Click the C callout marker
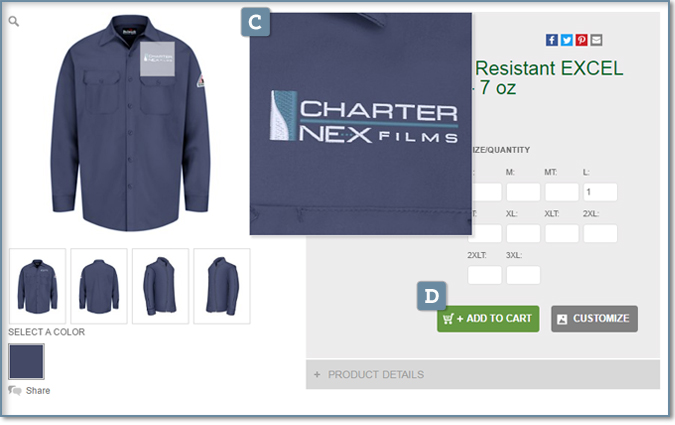Image resolution: width=675 pixels, height=425 pixels. tap(256, 22)
